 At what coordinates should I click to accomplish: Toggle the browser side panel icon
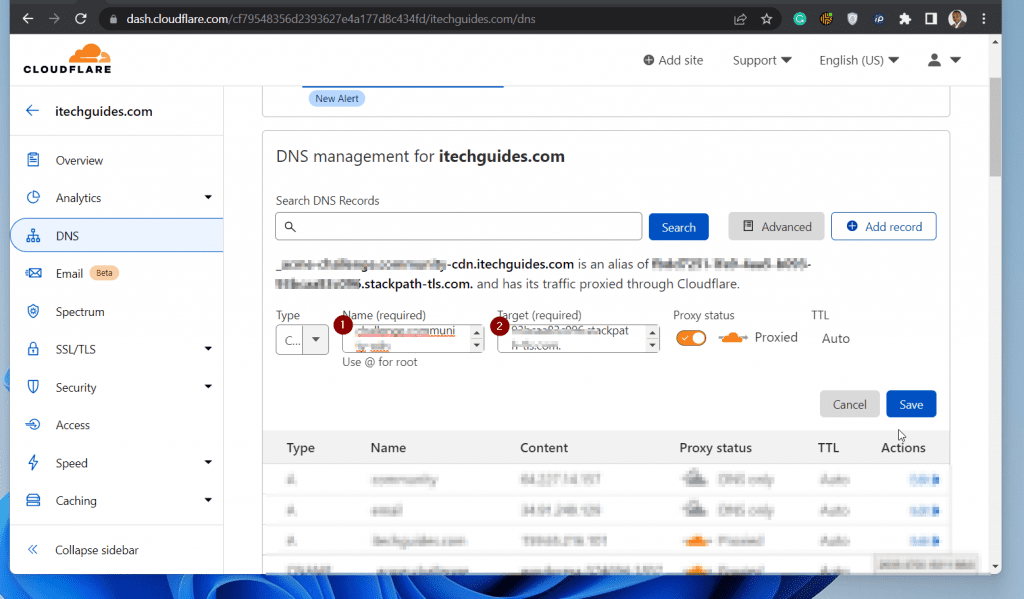coord(931,19)
